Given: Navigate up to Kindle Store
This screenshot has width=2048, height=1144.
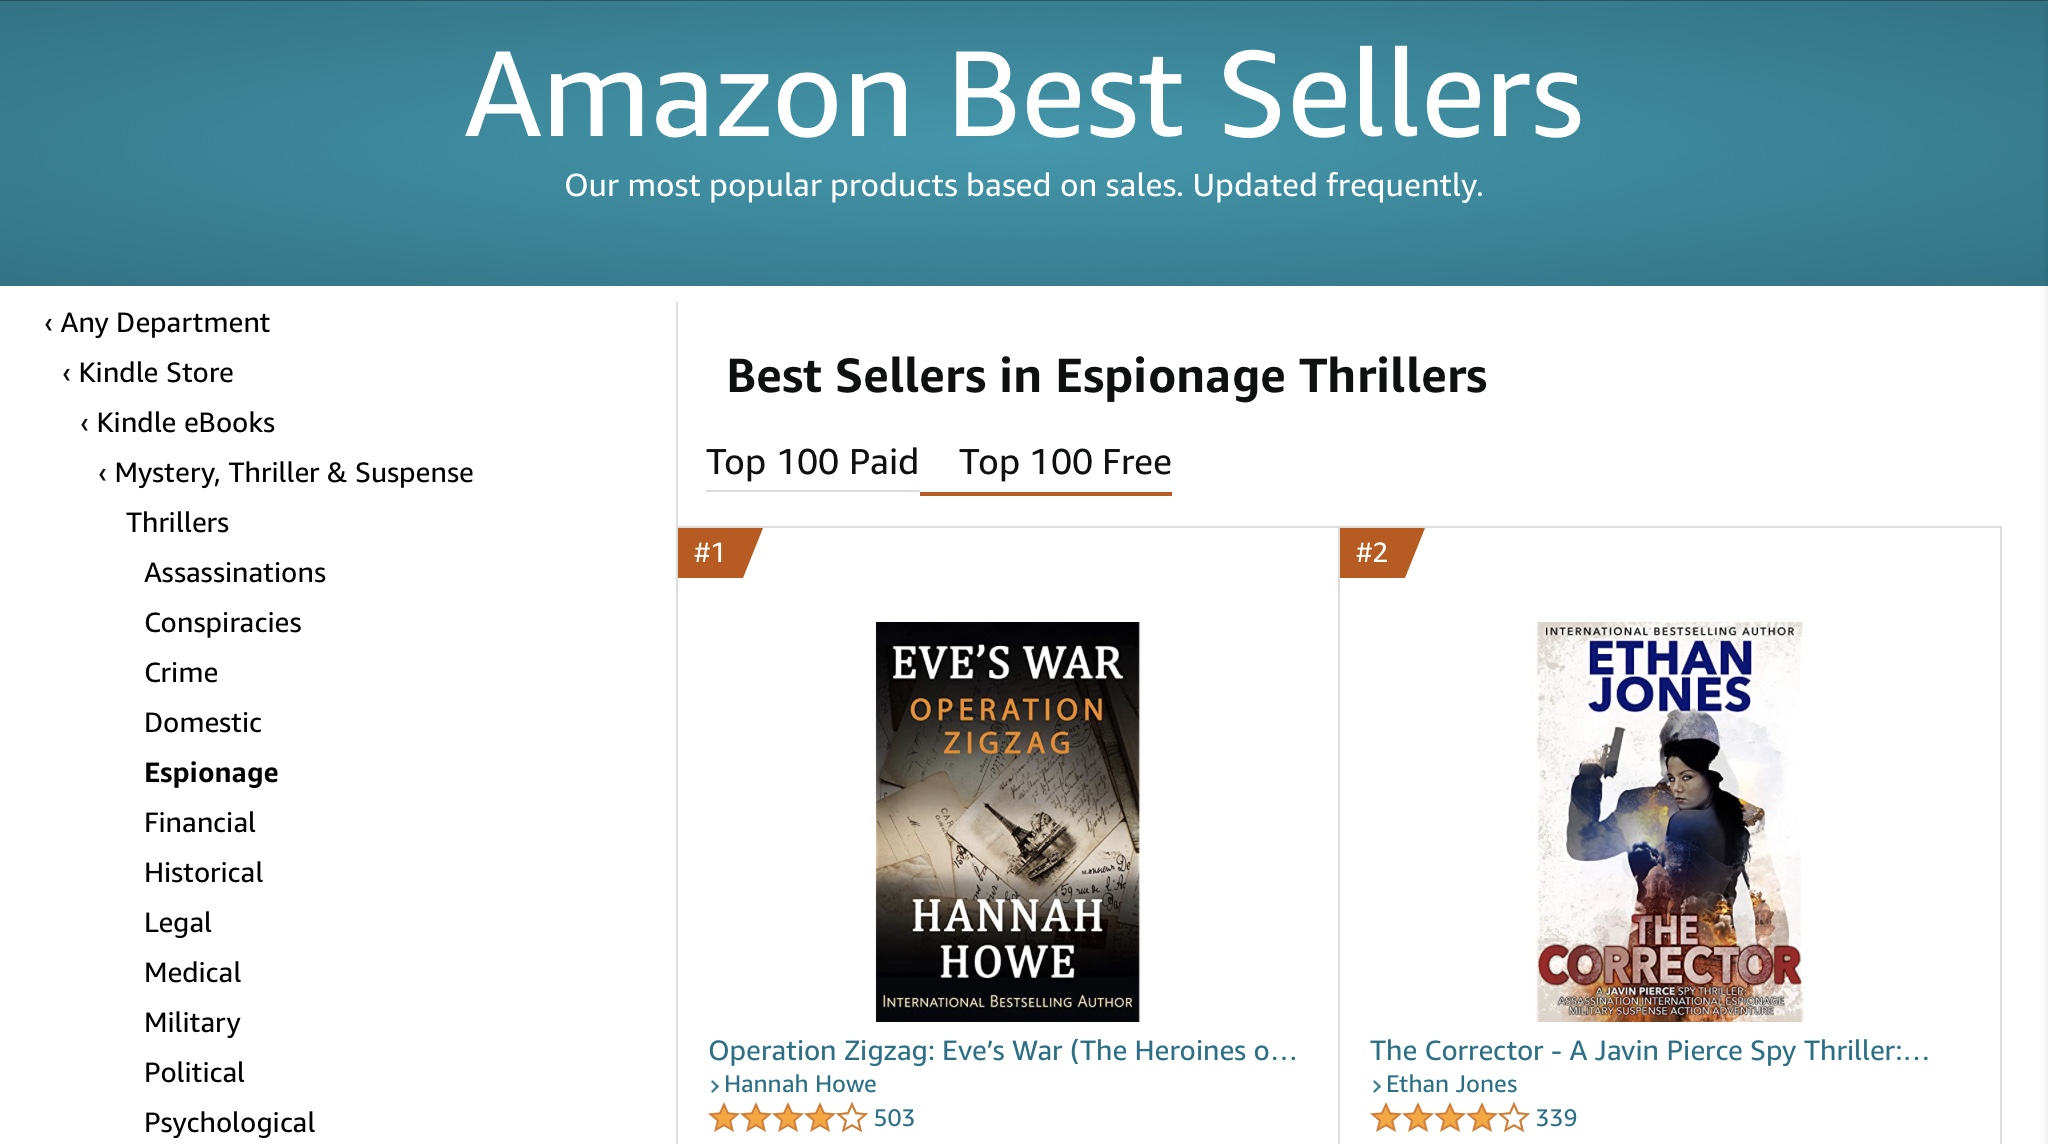Looking at the screenshot, I should pyautogui.click(x=155, y=373).
